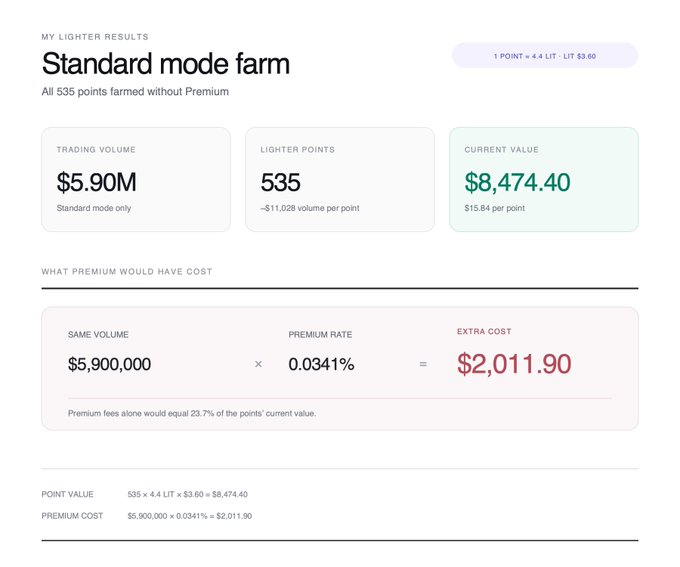Select the Trading Volume card
Screen dimensions: 680x567
tap(136, 179)
